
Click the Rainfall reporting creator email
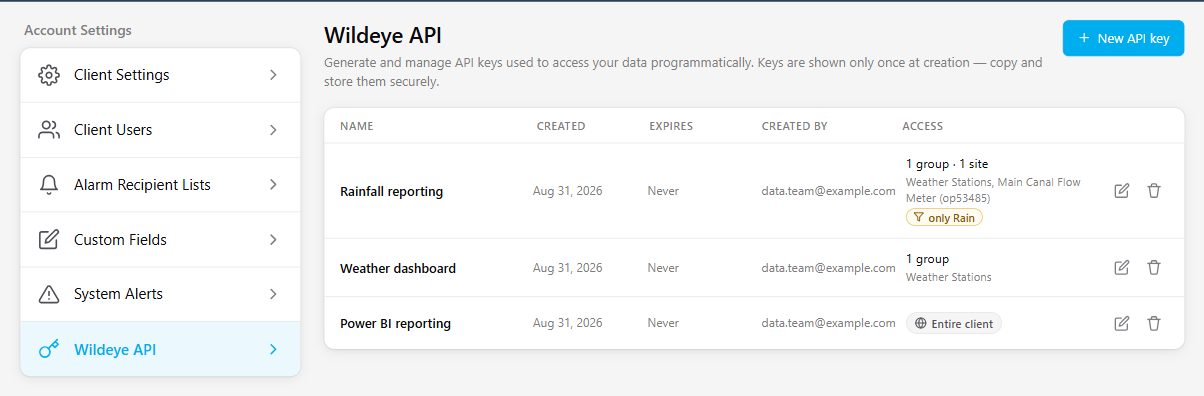tap(828, 191)
